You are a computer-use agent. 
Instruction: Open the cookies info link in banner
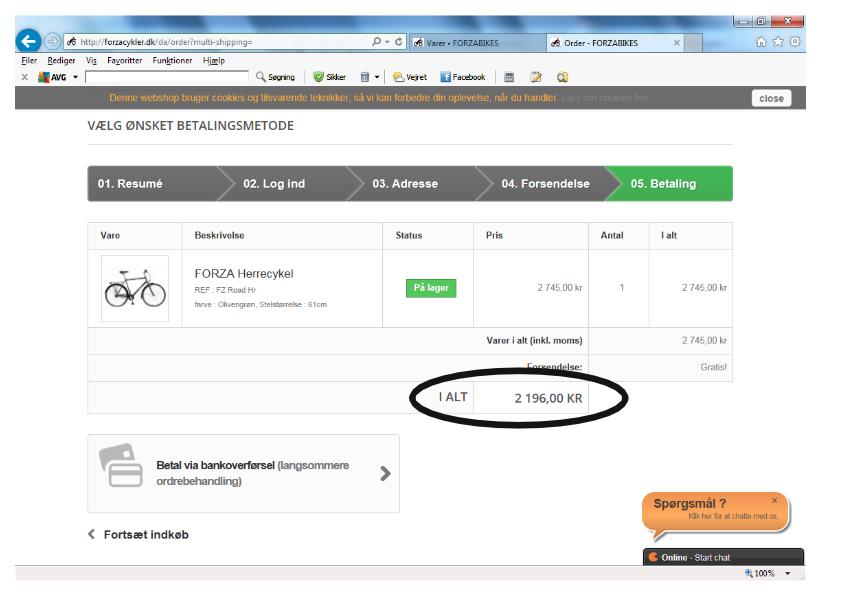pyautogui.click(x=605, y=98)
